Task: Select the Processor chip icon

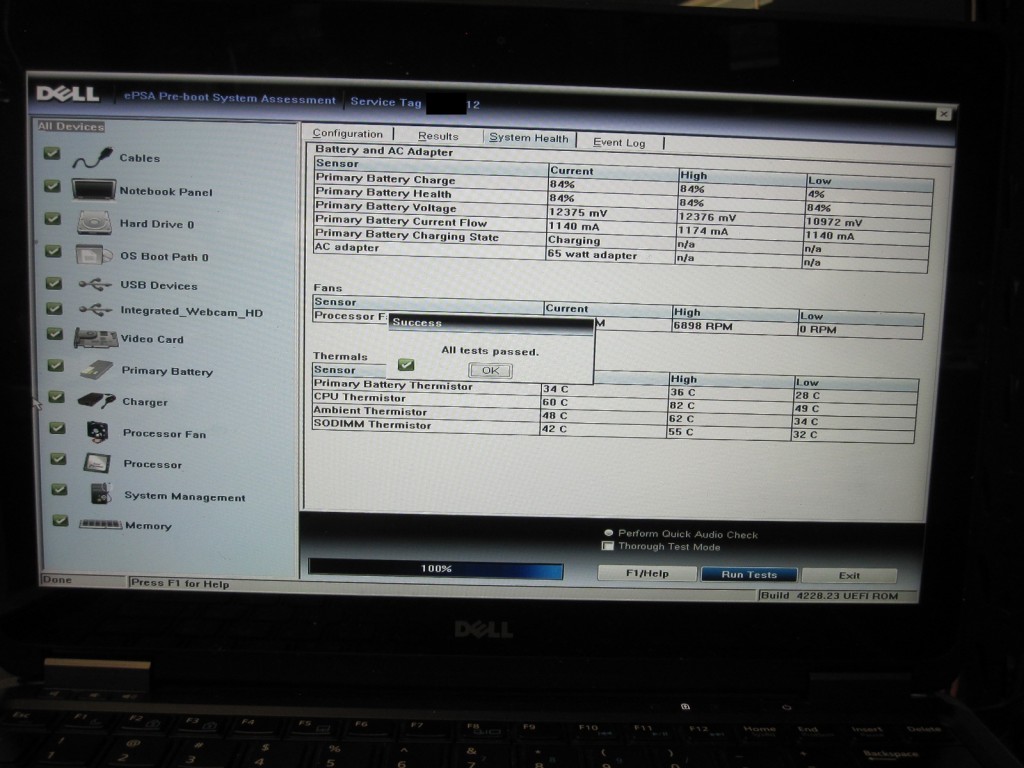Action: point(97,462)
